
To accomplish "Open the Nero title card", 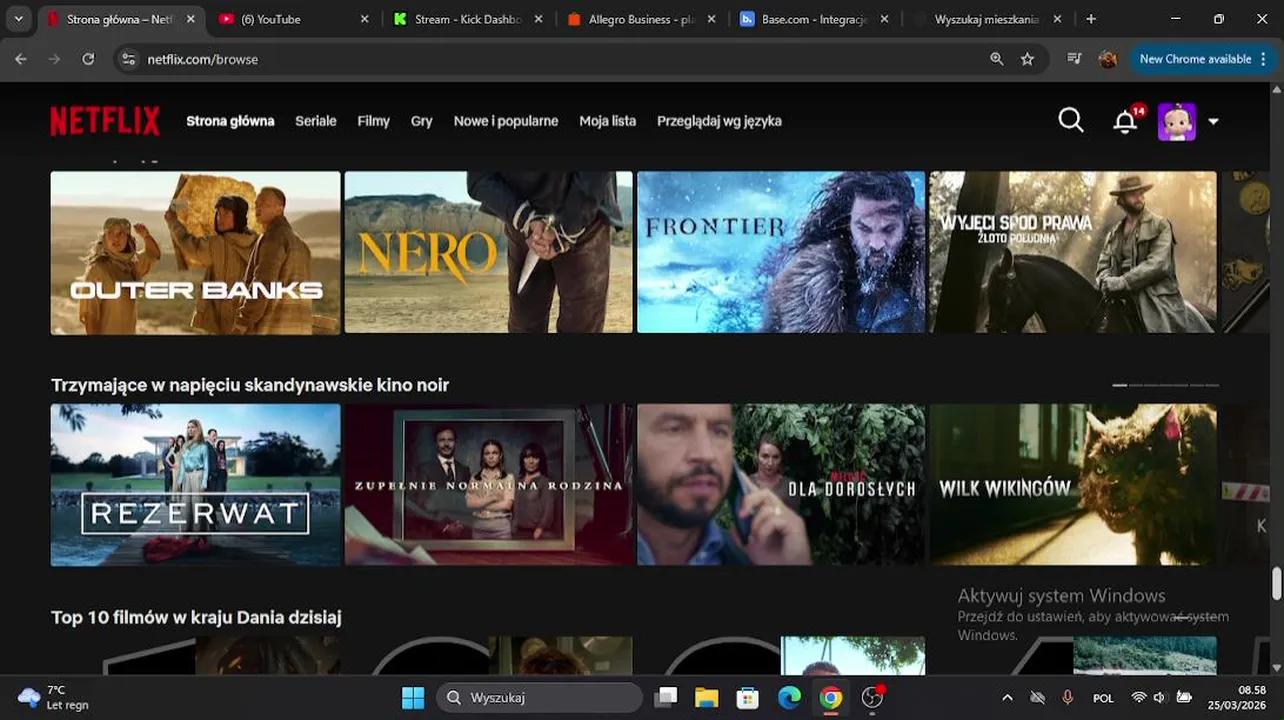I will [489, 252].
